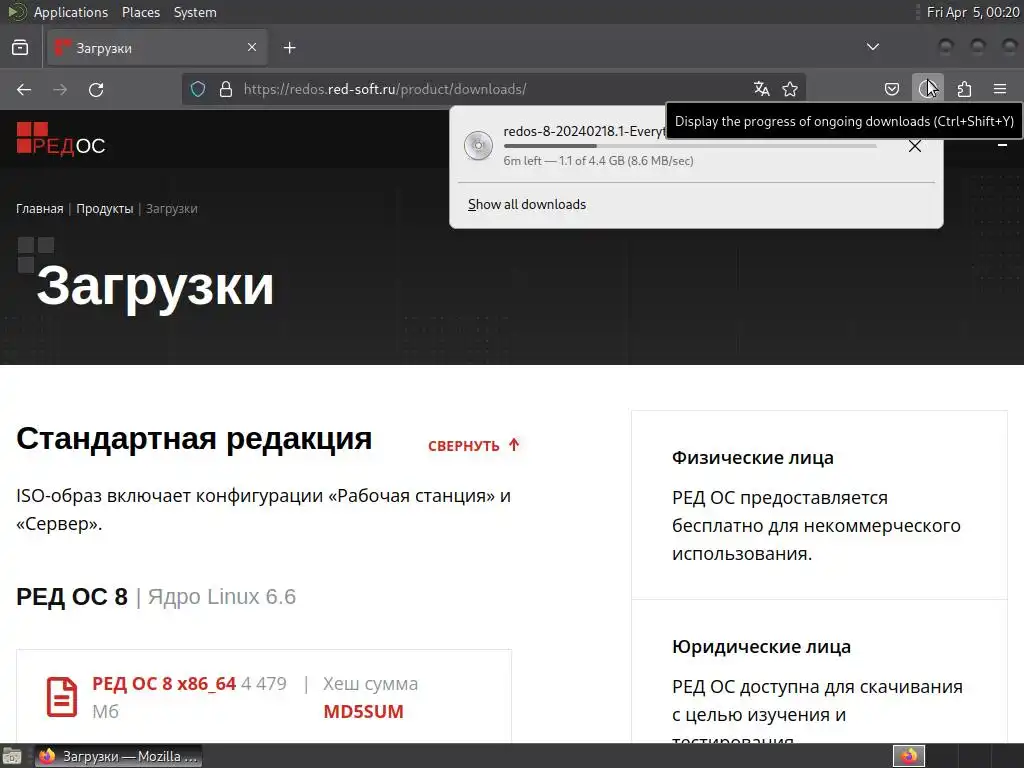1024x768 pixels.
Task: Click the Физические лица heading
Action: click(x=752, y=458)
